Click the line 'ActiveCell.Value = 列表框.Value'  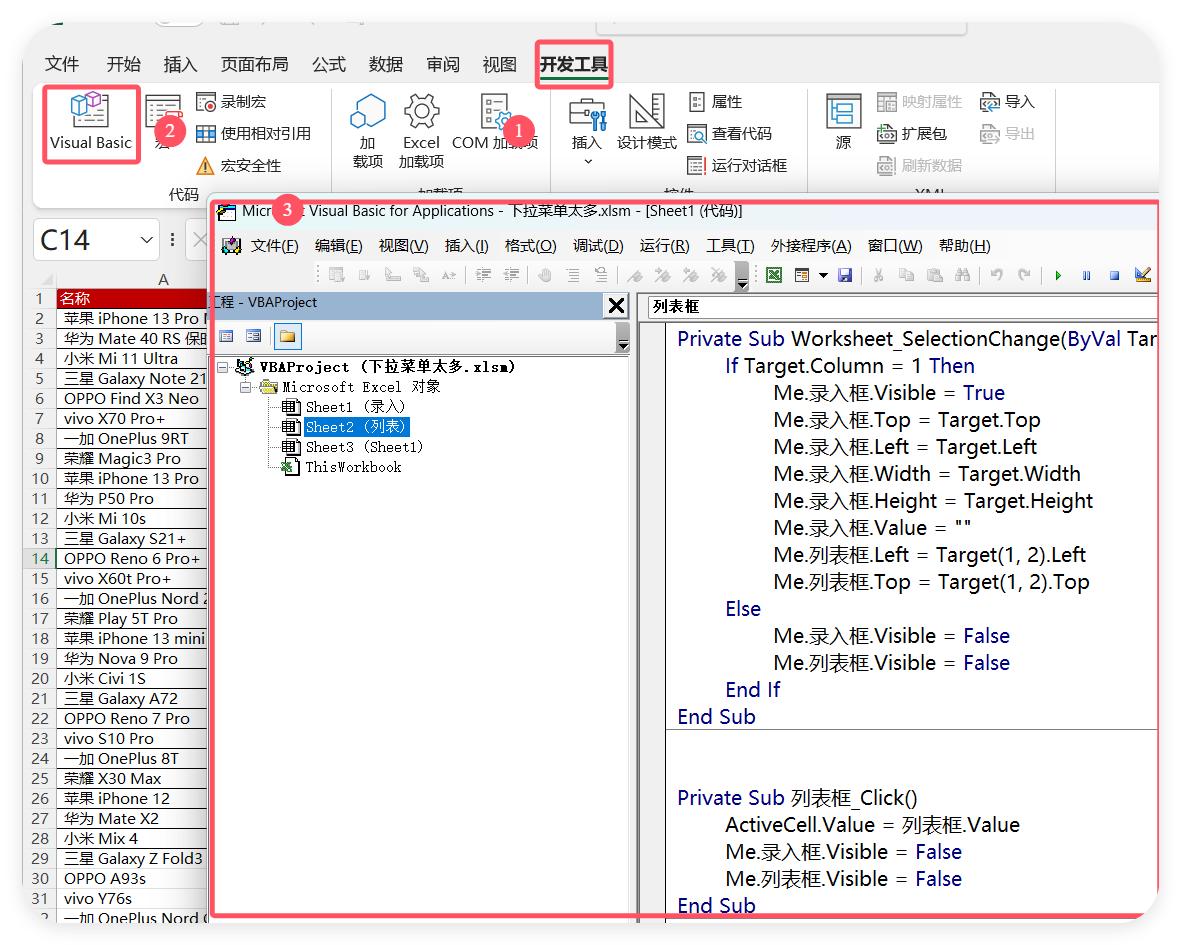872,825
